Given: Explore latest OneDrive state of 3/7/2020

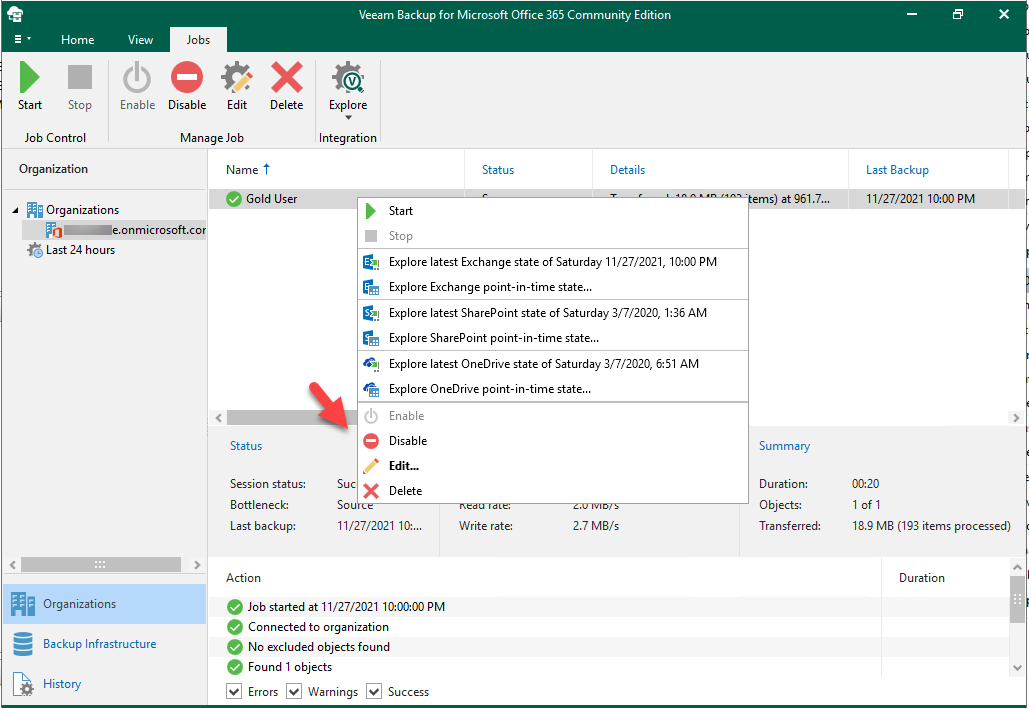Looking at the screenshot, I should [553, 364].
